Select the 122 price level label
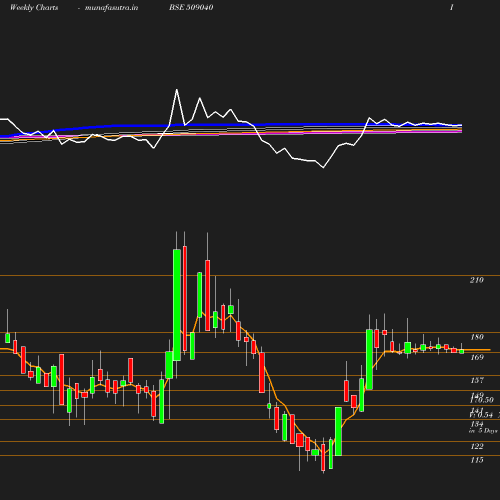500x500 pixels. (x=477, y=446)
